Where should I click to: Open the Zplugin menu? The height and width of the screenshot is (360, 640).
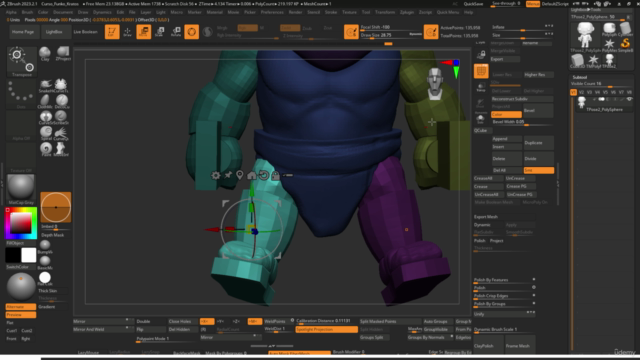click(x=407, y=12)
